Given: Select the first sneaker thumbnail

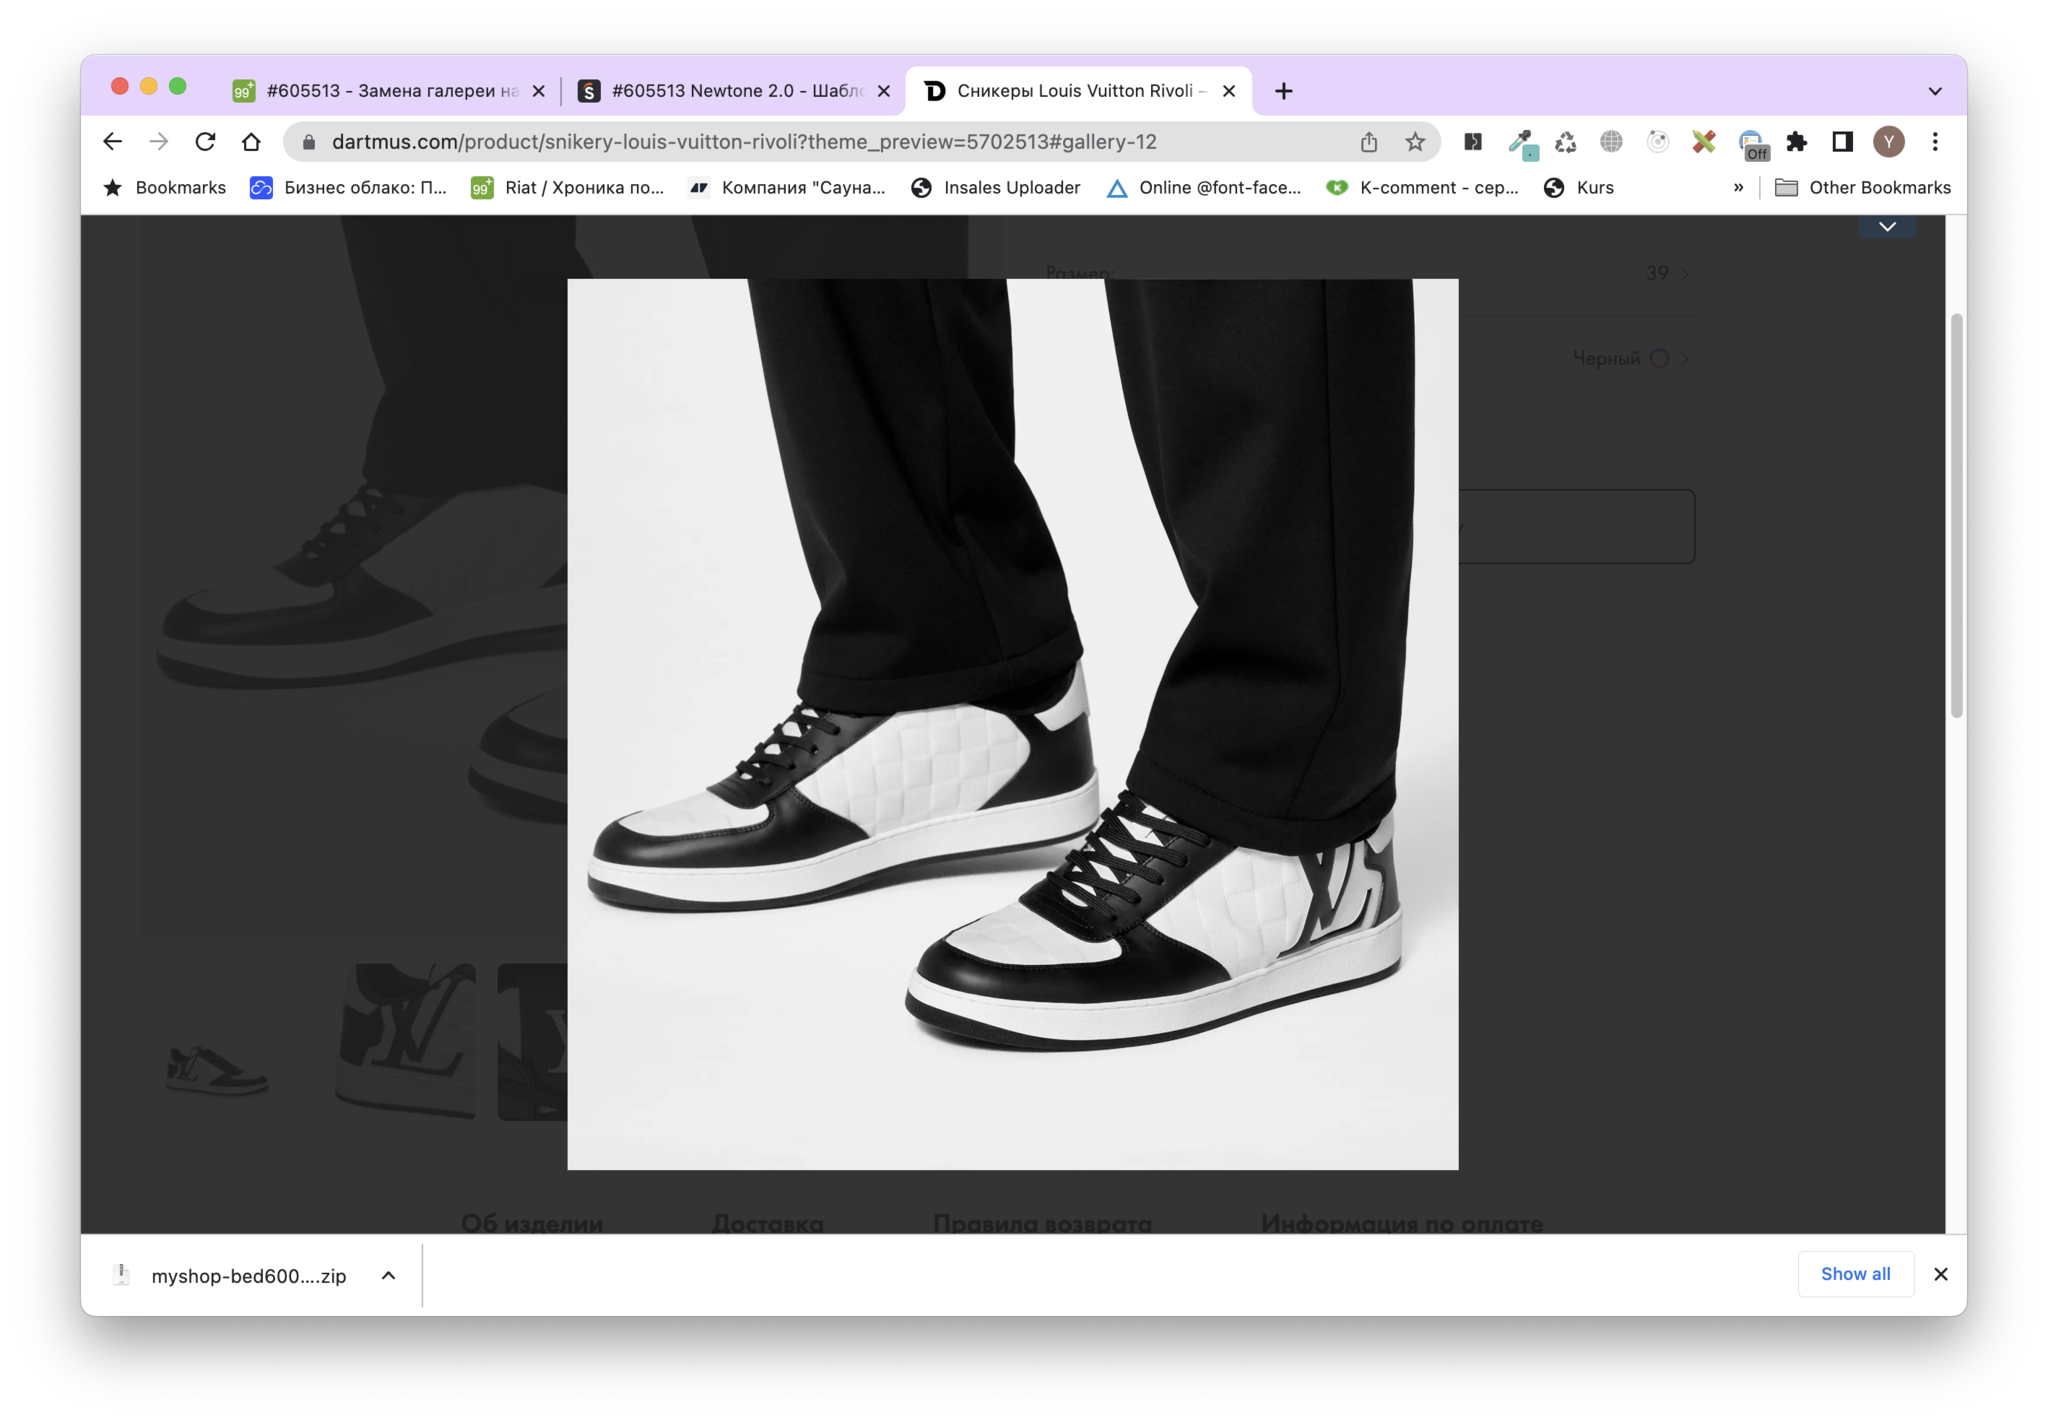Looking at the screenshot, I should pos(217,1041).
